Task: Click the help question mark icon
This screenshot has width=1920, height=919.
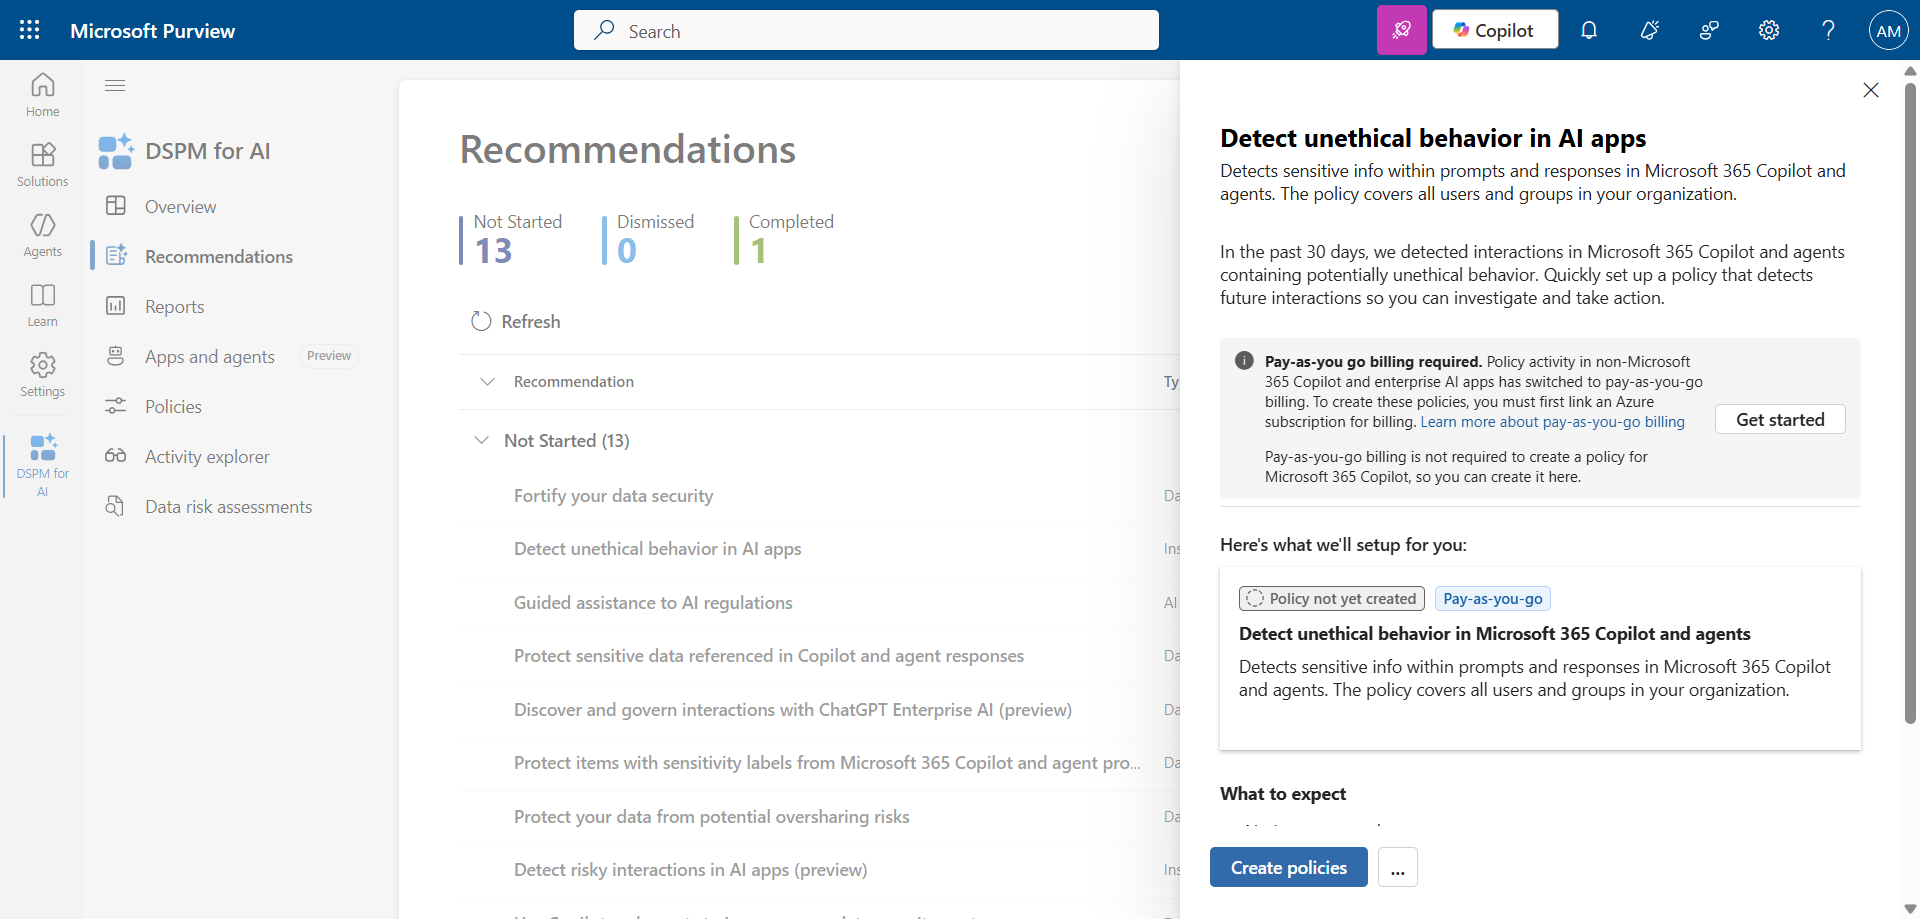Action: tap(1828, 30)
